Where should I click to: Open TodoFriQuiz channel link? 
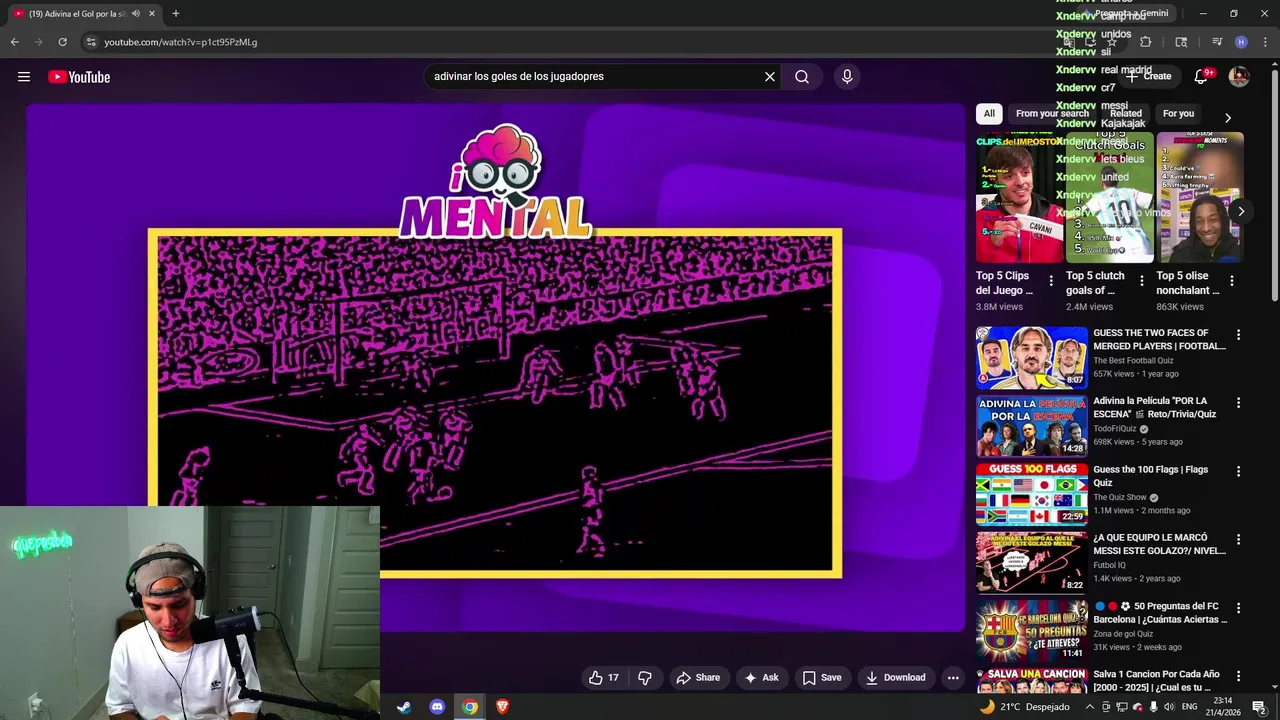(x=1114, y=428)
